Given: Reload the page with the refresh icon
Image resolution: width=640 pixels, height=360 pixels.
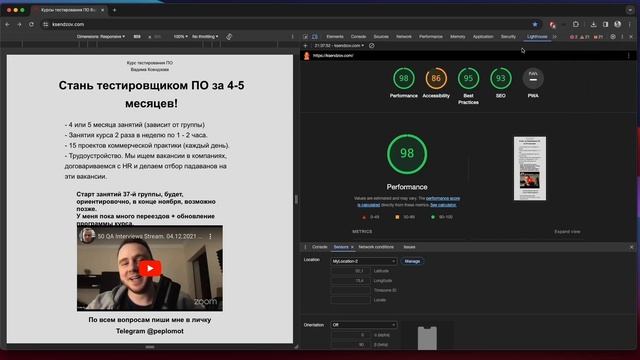Looking at the screenshot, I should [x=31, y=24].
